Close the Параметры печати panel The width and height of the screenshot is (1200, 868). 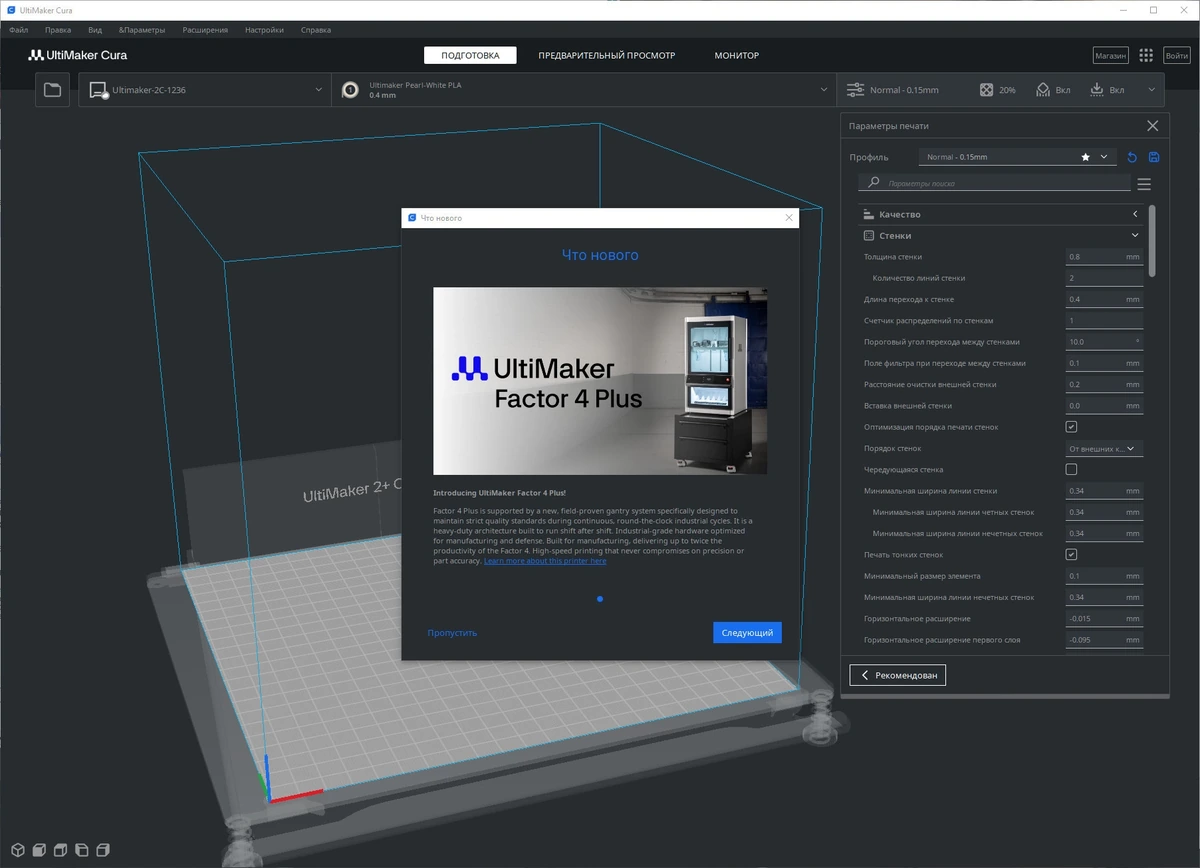point(1152,126)
